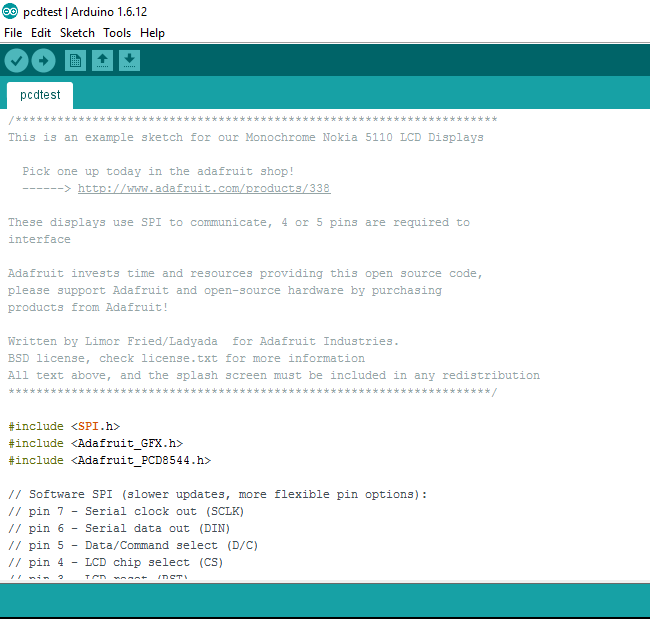Click the 'pin 7 - Serial clock out (SCLK)' comment

pyautogui.click(x=126, y=511)
